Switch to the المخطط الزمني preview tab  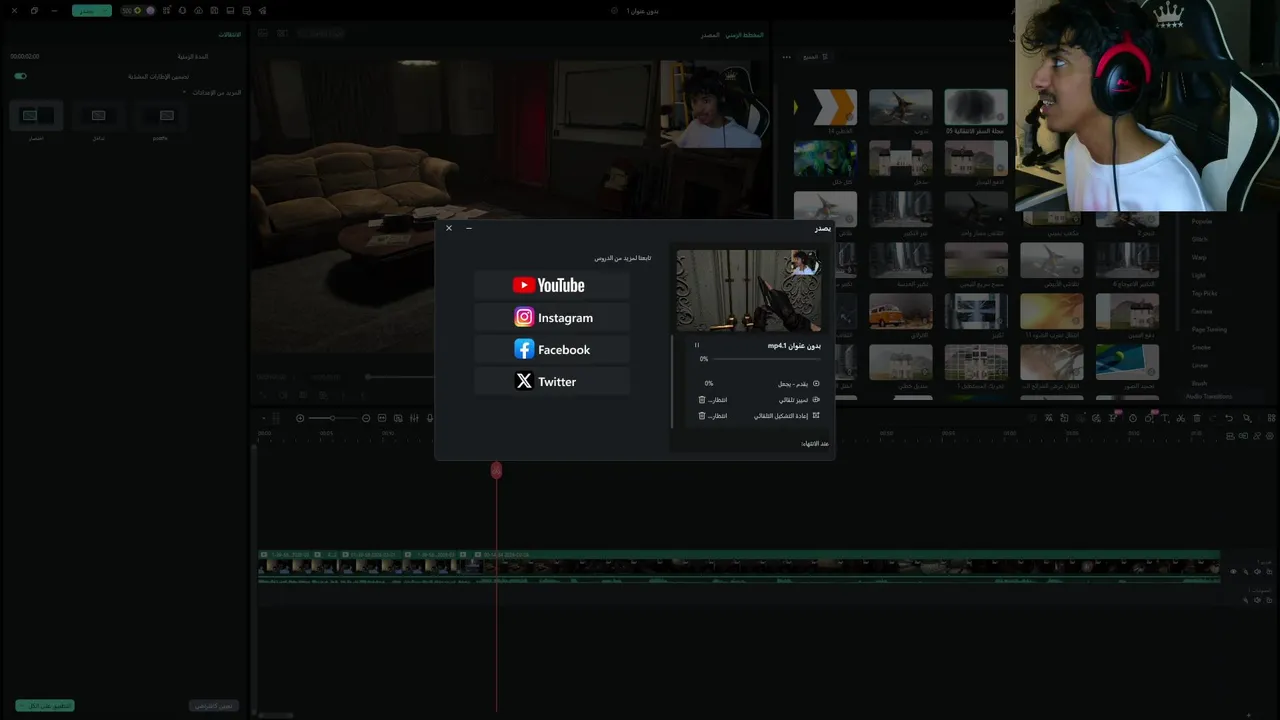[x=744, y=35]
